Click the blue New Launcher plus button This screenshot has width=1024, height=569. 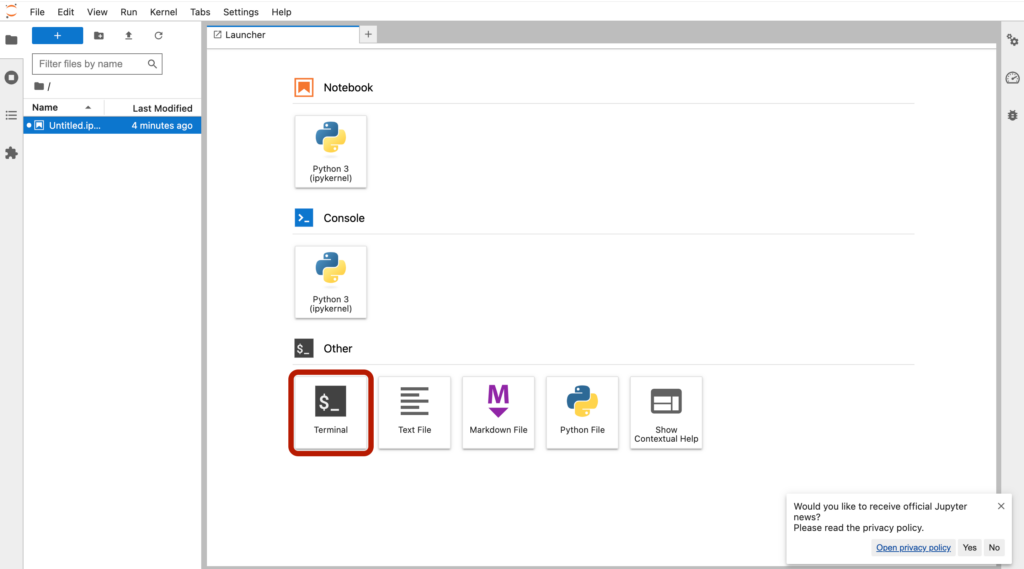click(x=57, y=35)
